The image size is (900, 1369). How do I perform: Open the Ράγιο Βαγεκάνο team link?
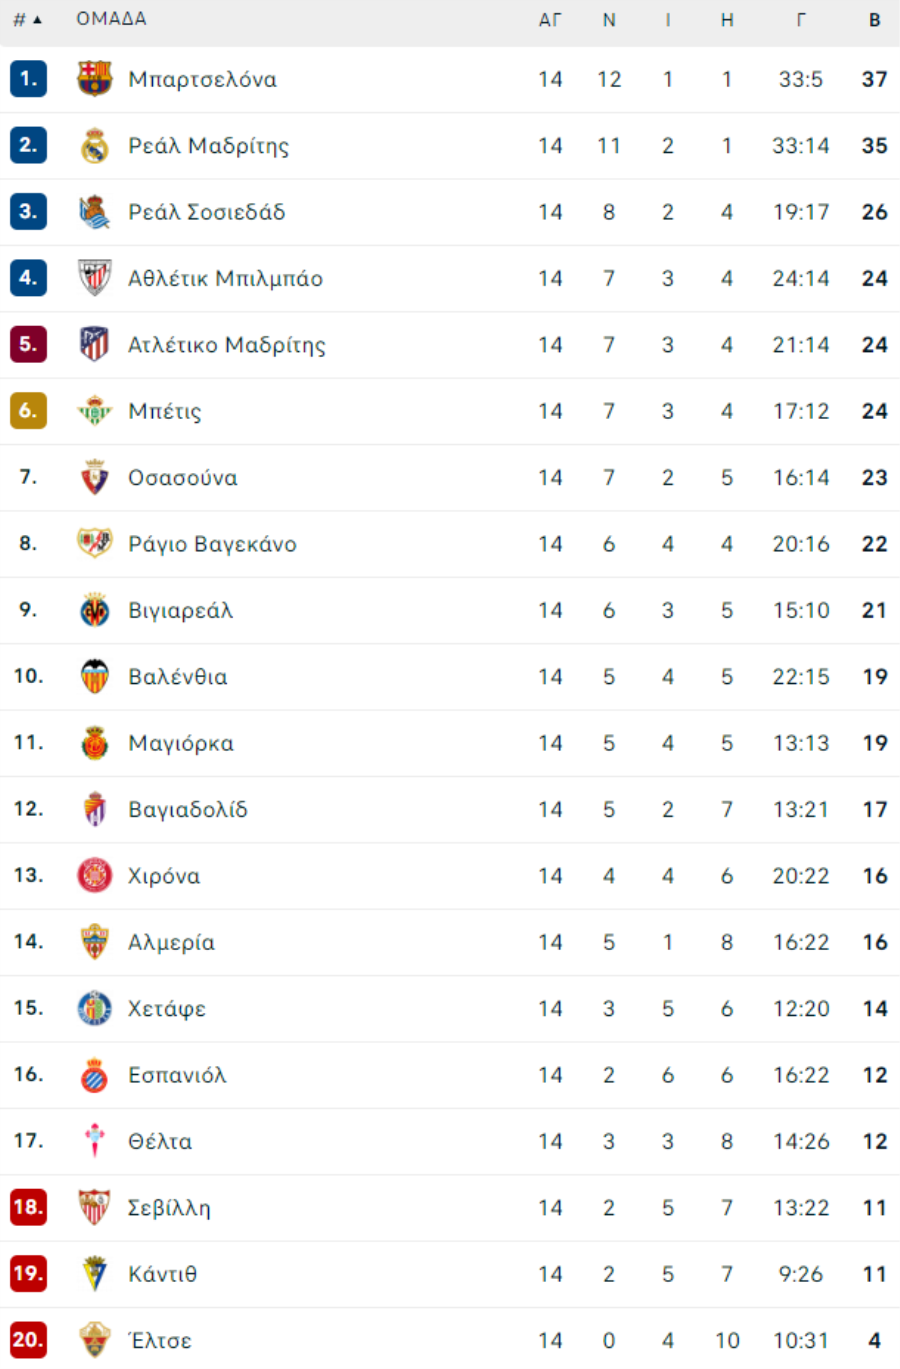212,544
